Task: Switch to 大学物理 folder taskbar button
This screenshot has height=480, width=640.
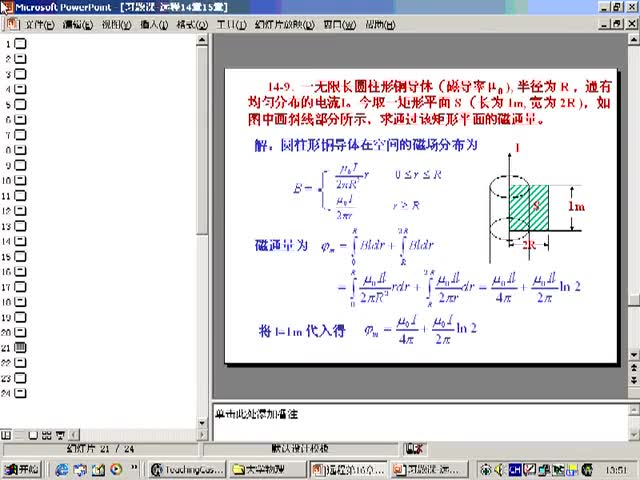Action: point(267,470)
